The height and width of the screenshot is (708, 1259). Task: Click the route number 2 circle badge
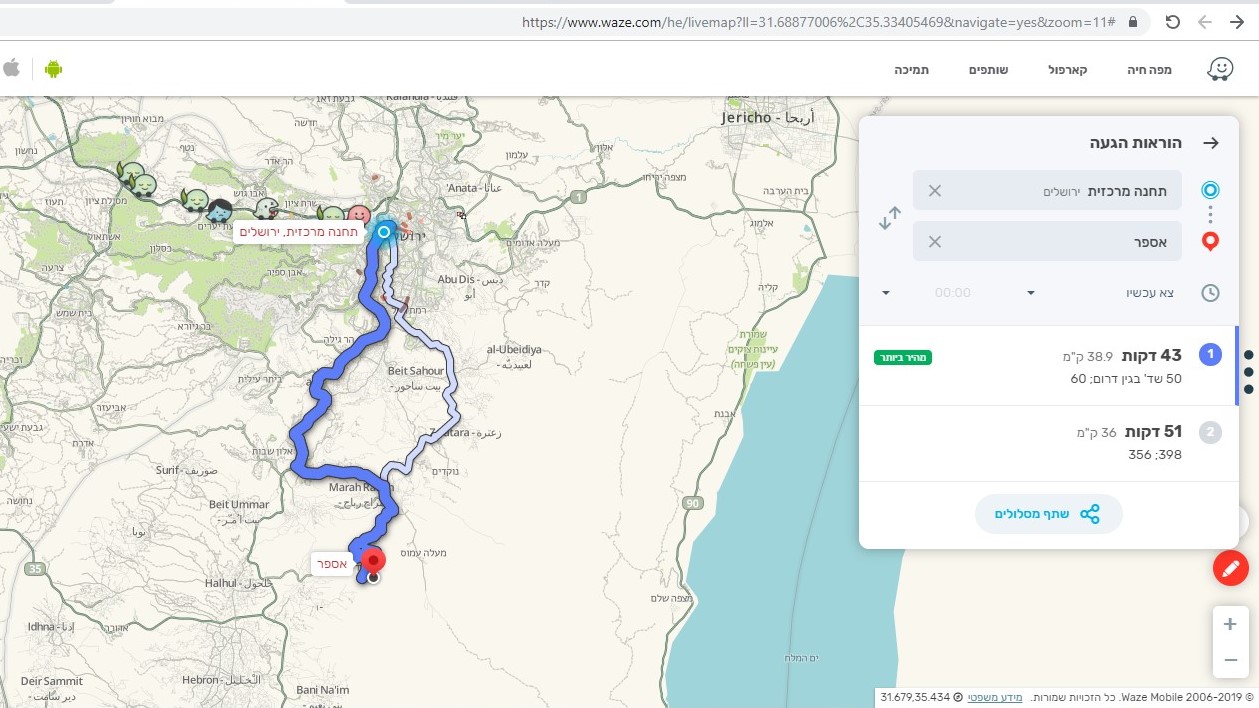coord(1210,432)
